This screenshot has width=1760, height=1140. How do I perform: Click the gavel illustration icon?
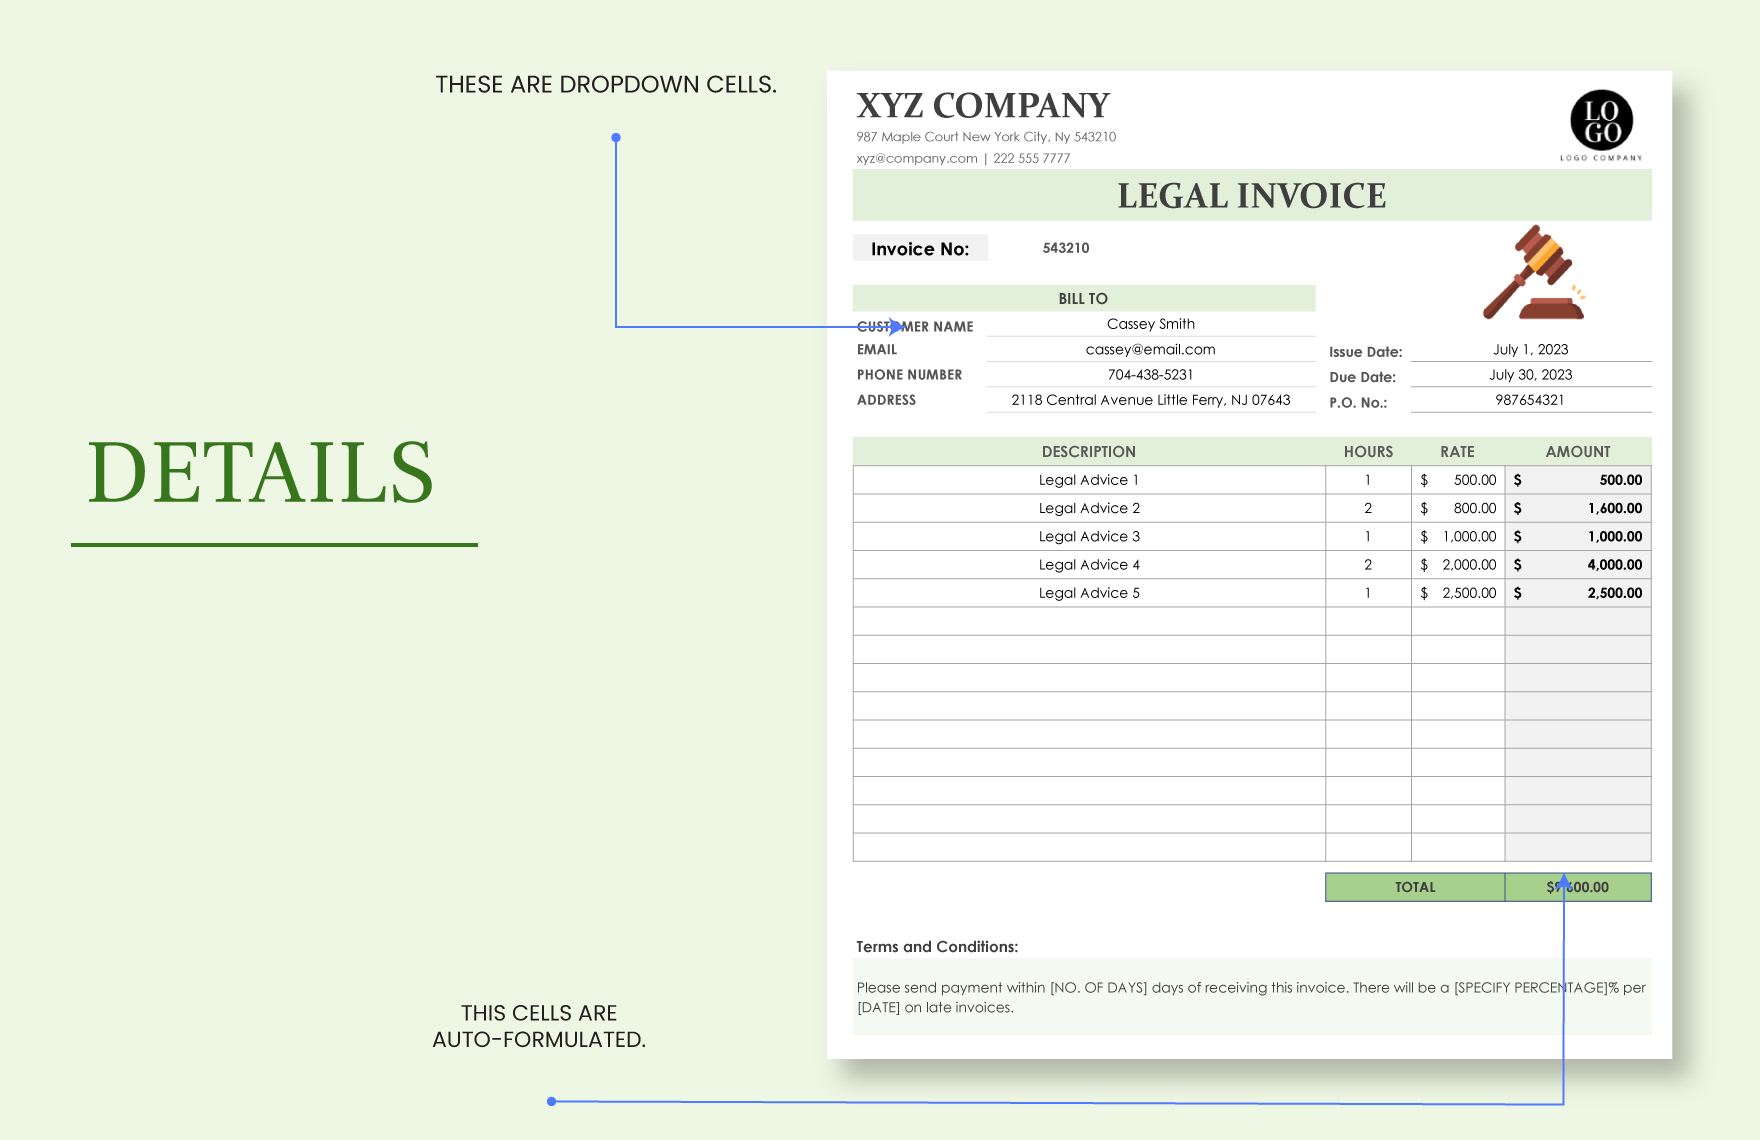click(x=1534, y=272)
